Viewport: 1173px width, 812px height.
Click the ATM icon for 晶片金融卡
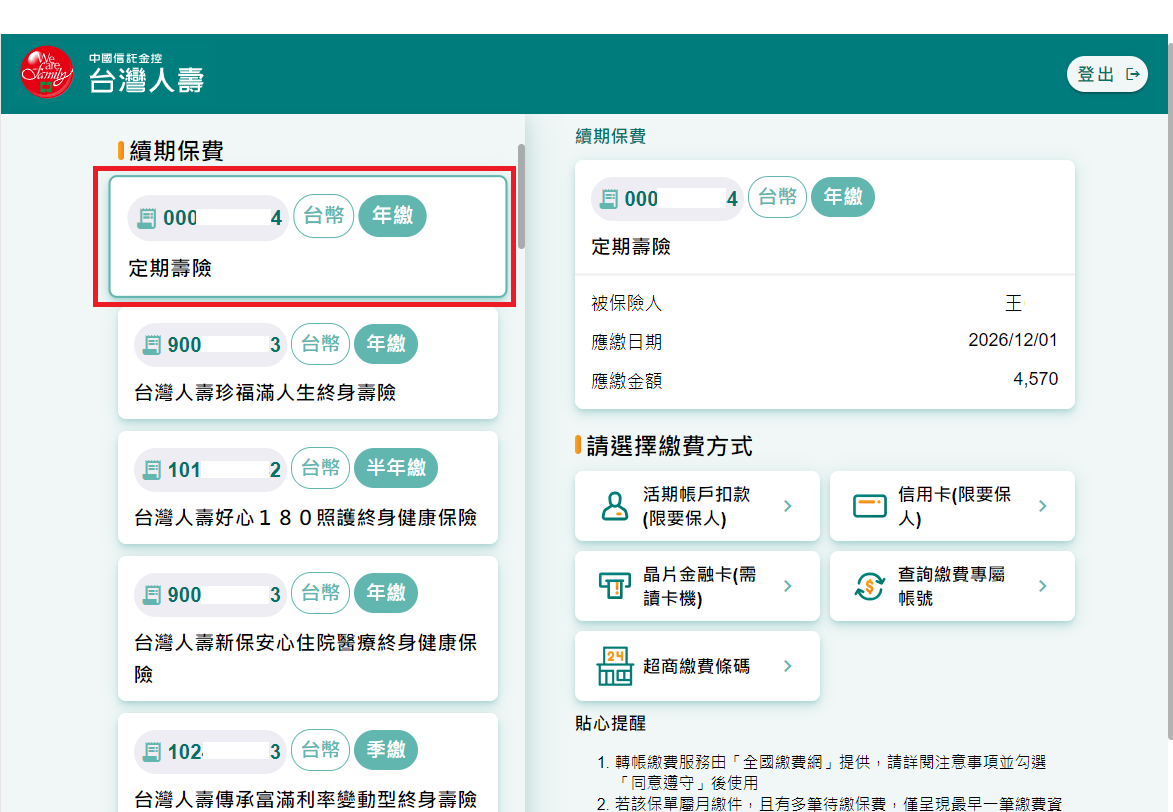point(615,586)
